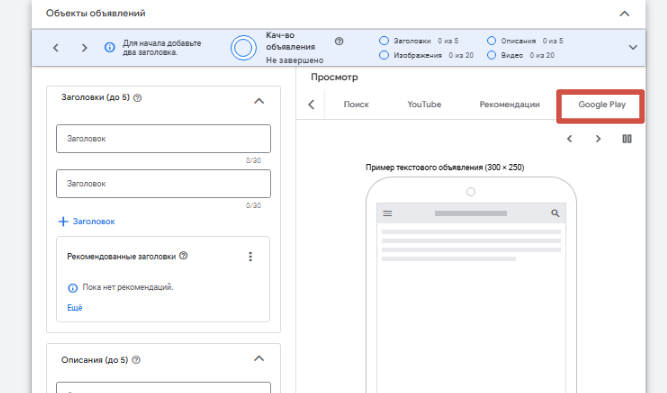This screenshot has height=393, width=667.
Task: Click 'Не завершено' status text
Action: (x=295, y=60)
